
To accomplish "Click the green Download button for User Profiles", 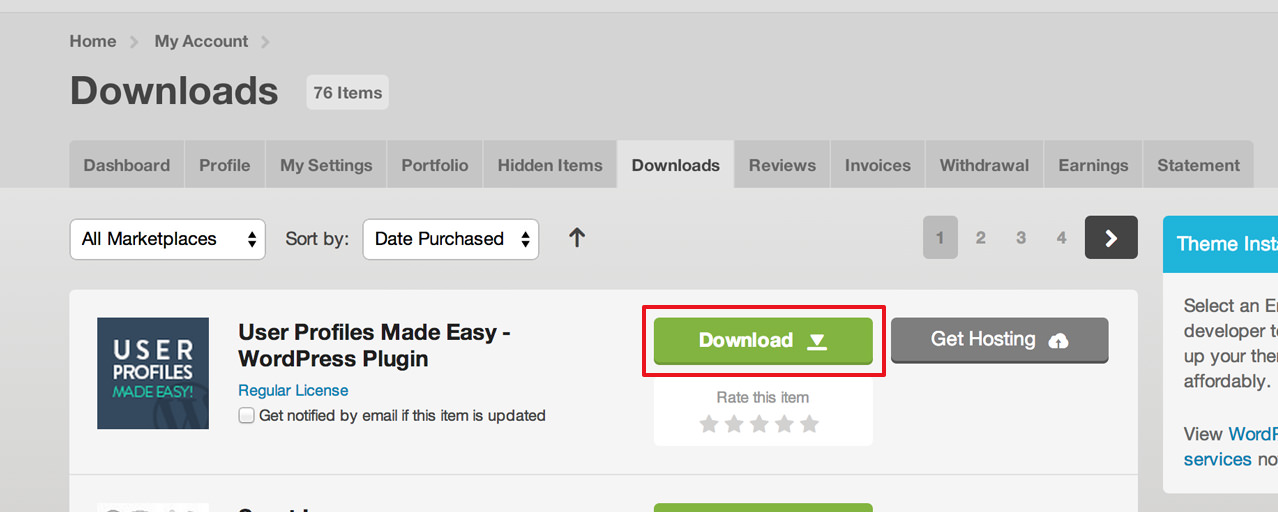I will pyautogui.click(x=763, y=340).
